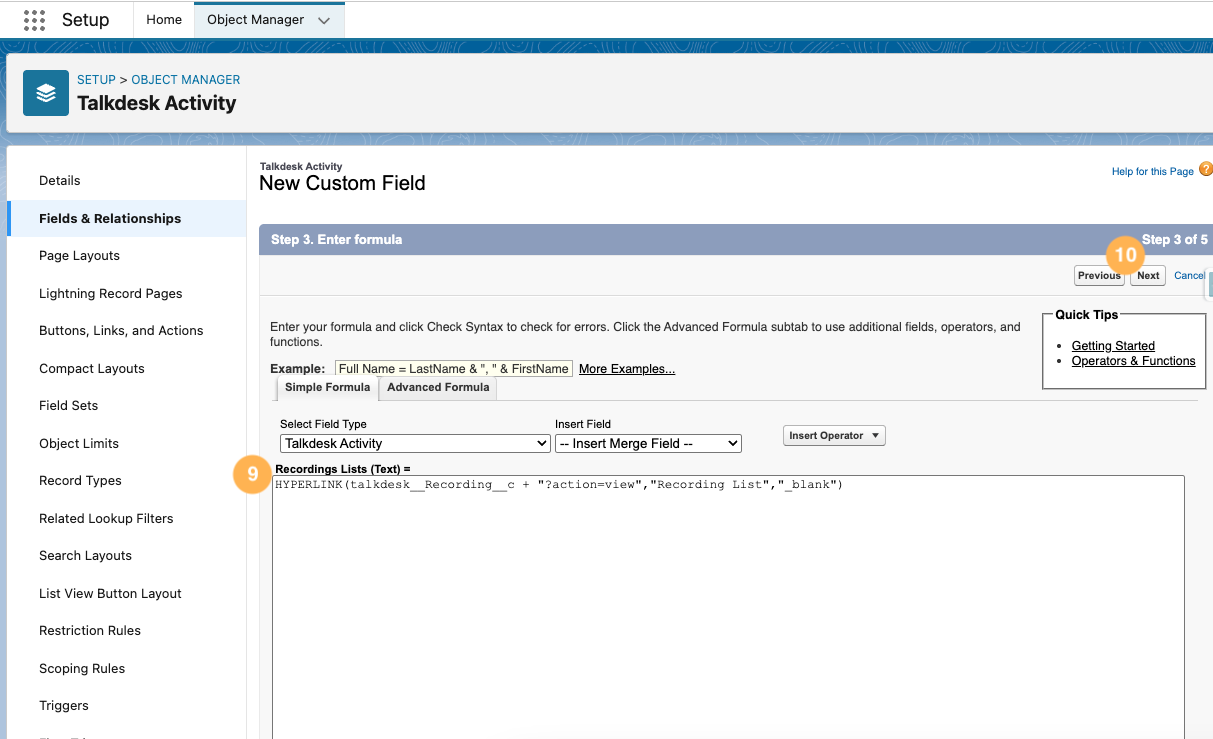
Task: Open the Insert Operator menu
Action: [834, 436]
